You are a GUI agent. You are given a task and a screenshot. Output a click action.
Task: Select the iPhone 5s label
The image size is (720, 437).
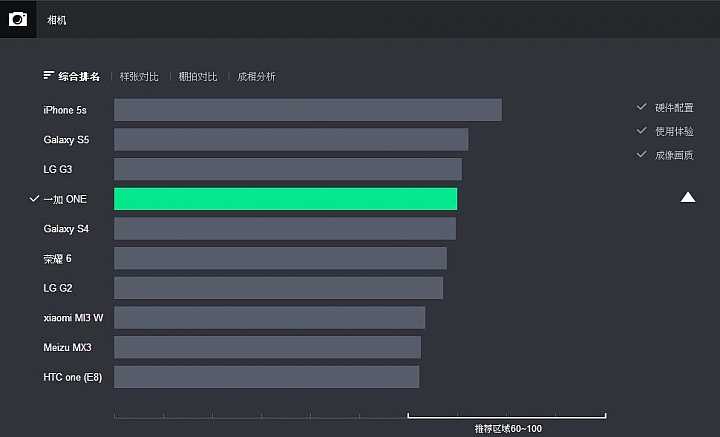click(65, 110)
